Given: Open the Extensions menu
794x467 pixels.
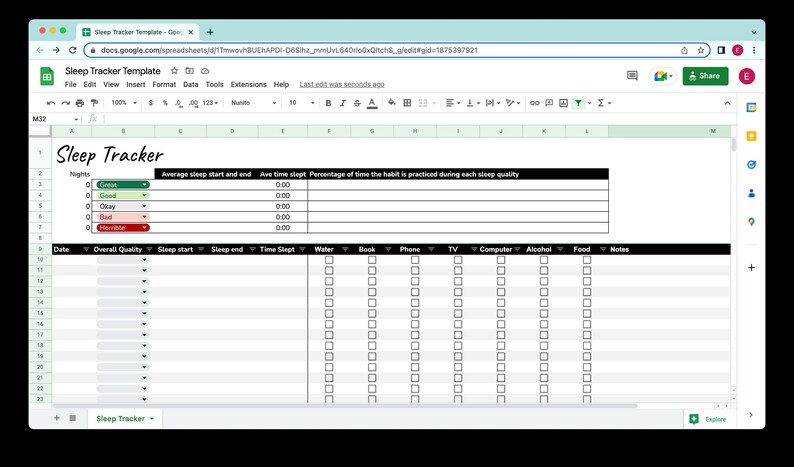Looking at the screenshot, I should [x=248, y=85].
